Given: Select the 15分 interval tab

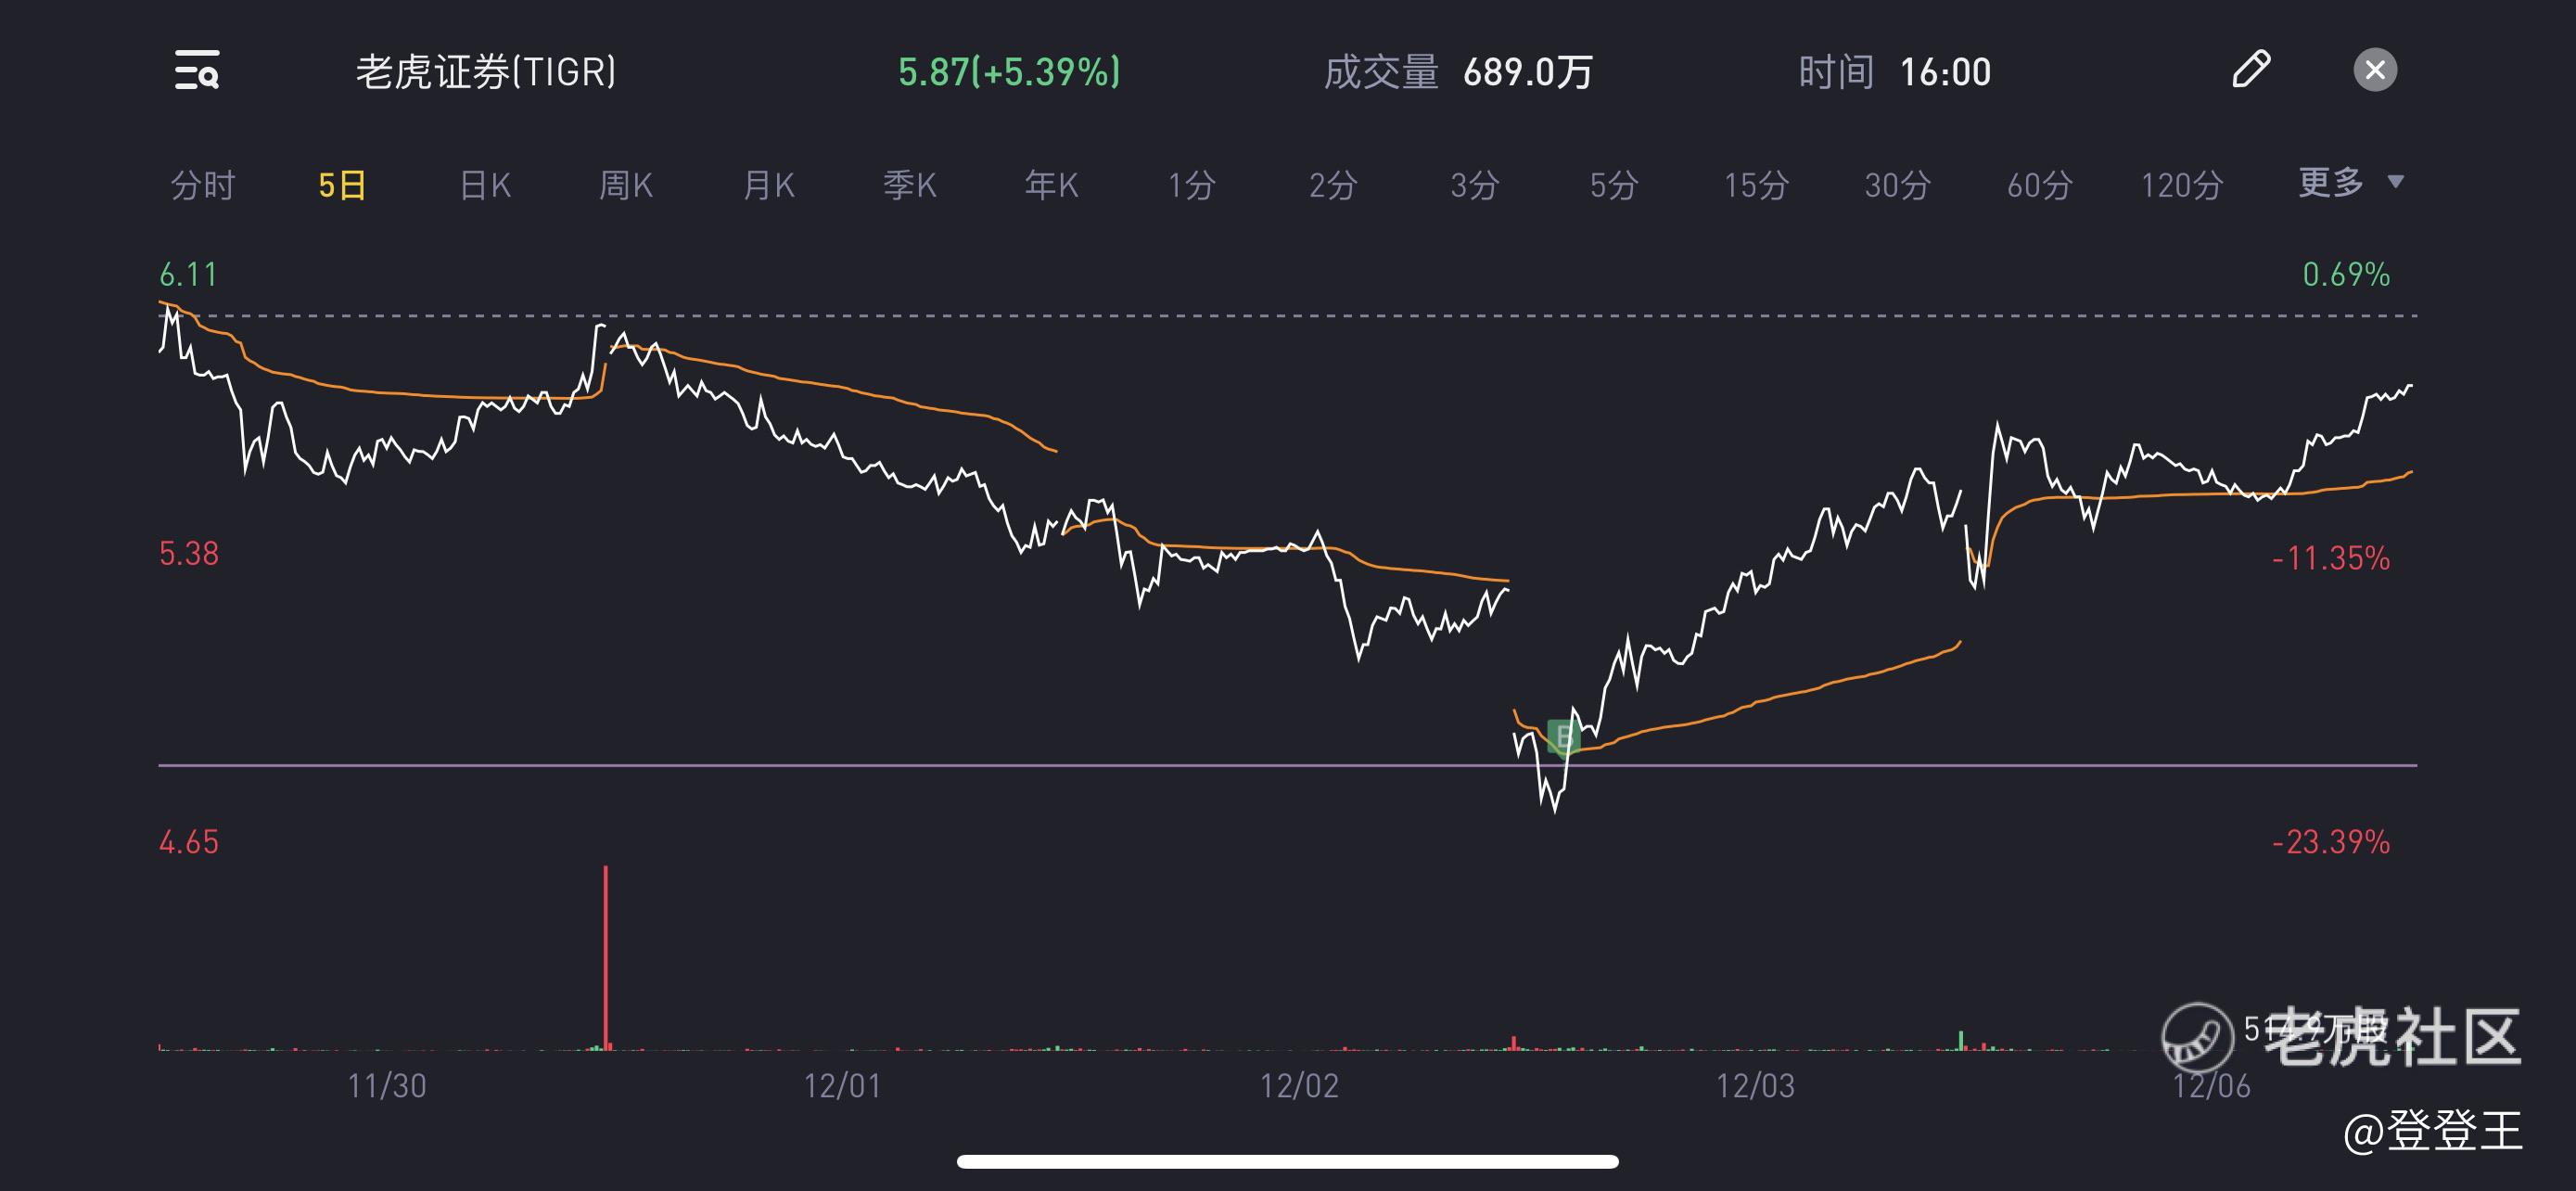Looking at the screenshot, I should pyautogui.click(x=1756, y=185).
